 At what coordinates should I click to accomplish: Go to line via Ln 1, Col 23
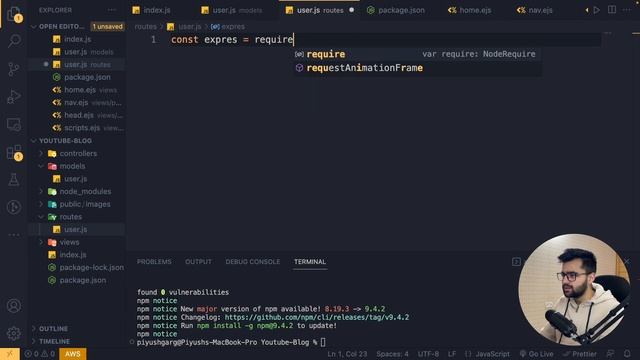click(x=347, y=354)
